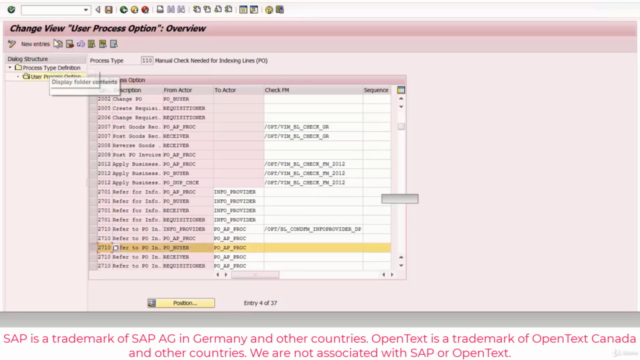Click New entries button
The height and width of the screenshot is (360, 640).
coord(35,44)
